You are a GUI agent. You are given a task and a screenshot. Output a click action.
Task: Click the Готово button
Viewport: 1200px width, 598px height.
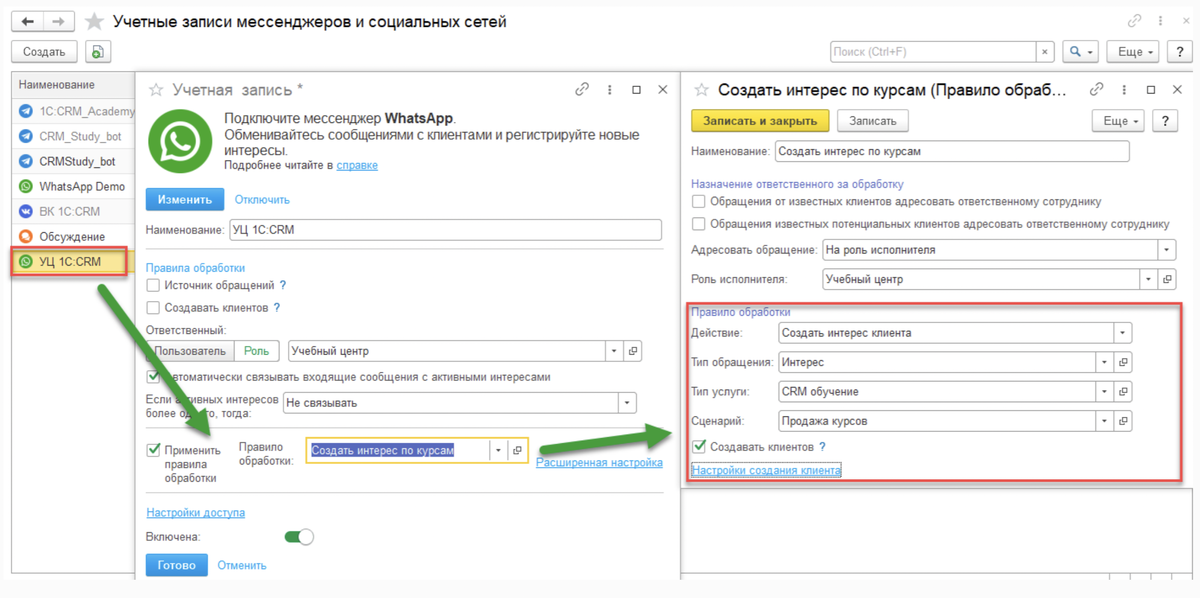[177, 565]
